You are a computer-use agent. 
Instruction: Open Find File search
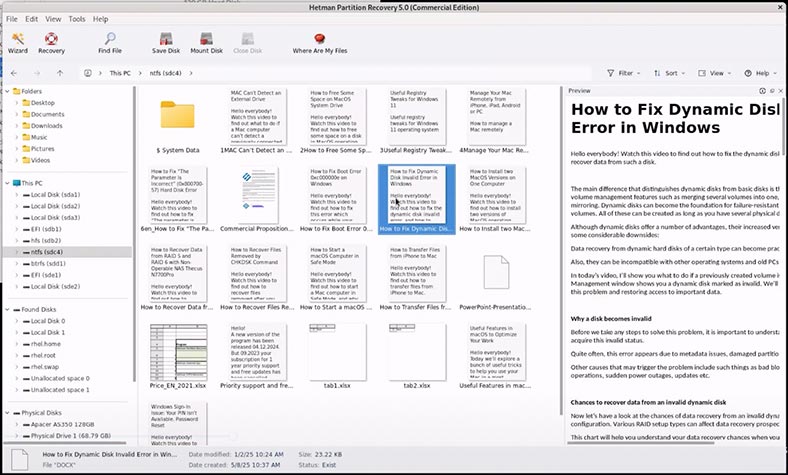(110, 43)
